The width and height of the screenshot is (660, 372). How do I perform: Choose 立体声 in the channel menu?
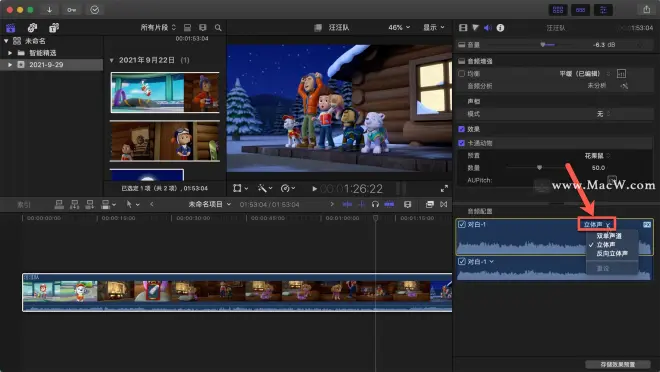tap(606, 244)
